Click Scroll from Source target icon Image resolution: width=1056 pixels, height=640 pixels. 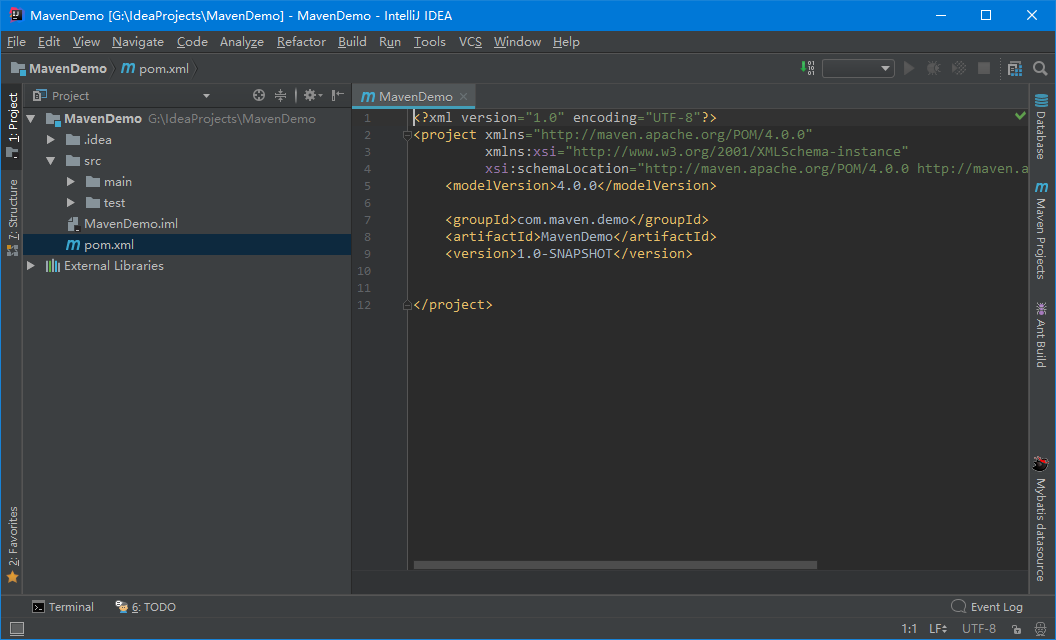259,95
